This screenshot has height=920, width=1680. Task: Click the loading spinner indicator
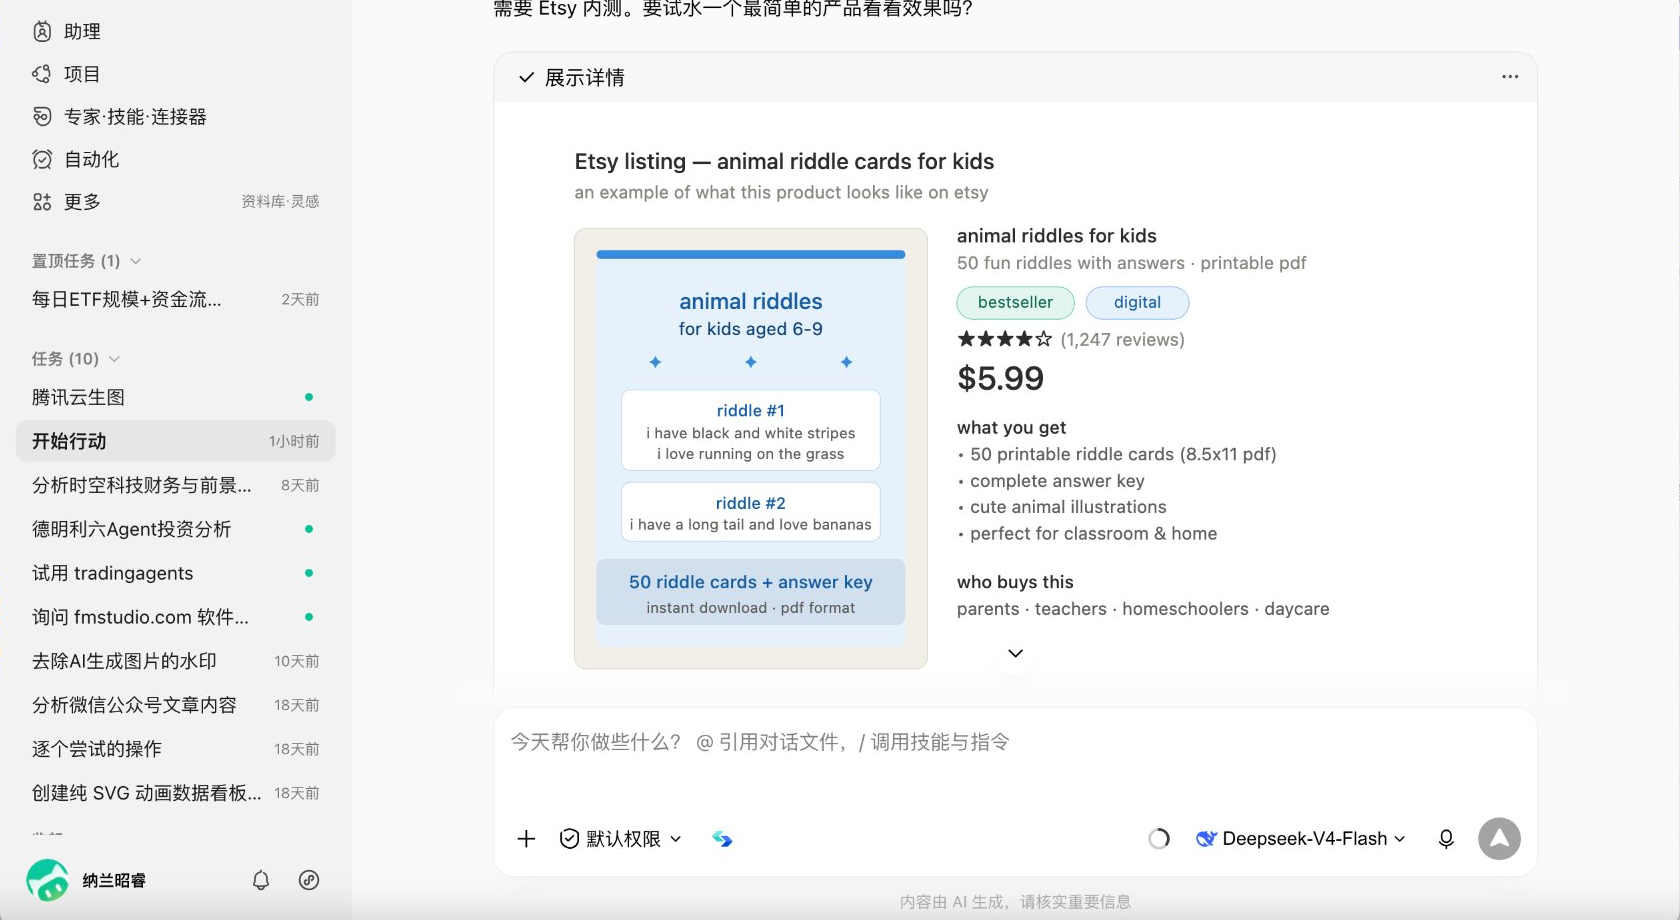pos(1159,839)
